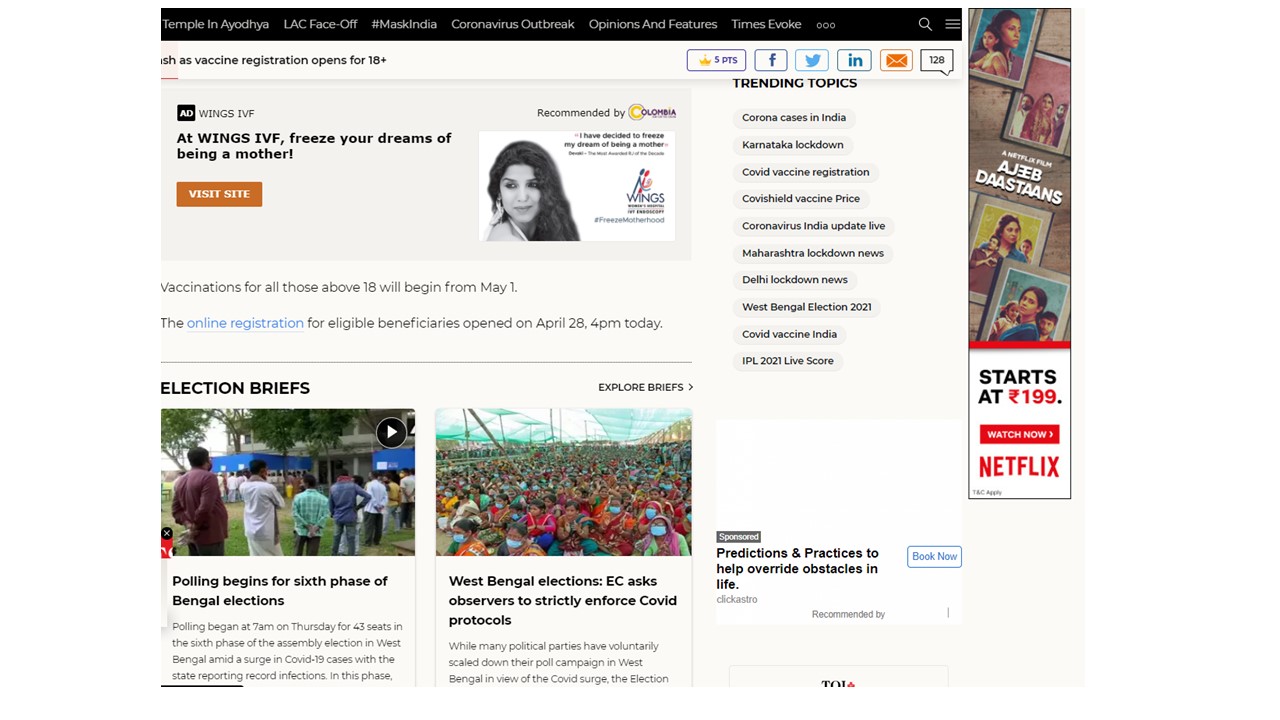Click EXPLORE BRIEFS link

click(x=641, y=387)
